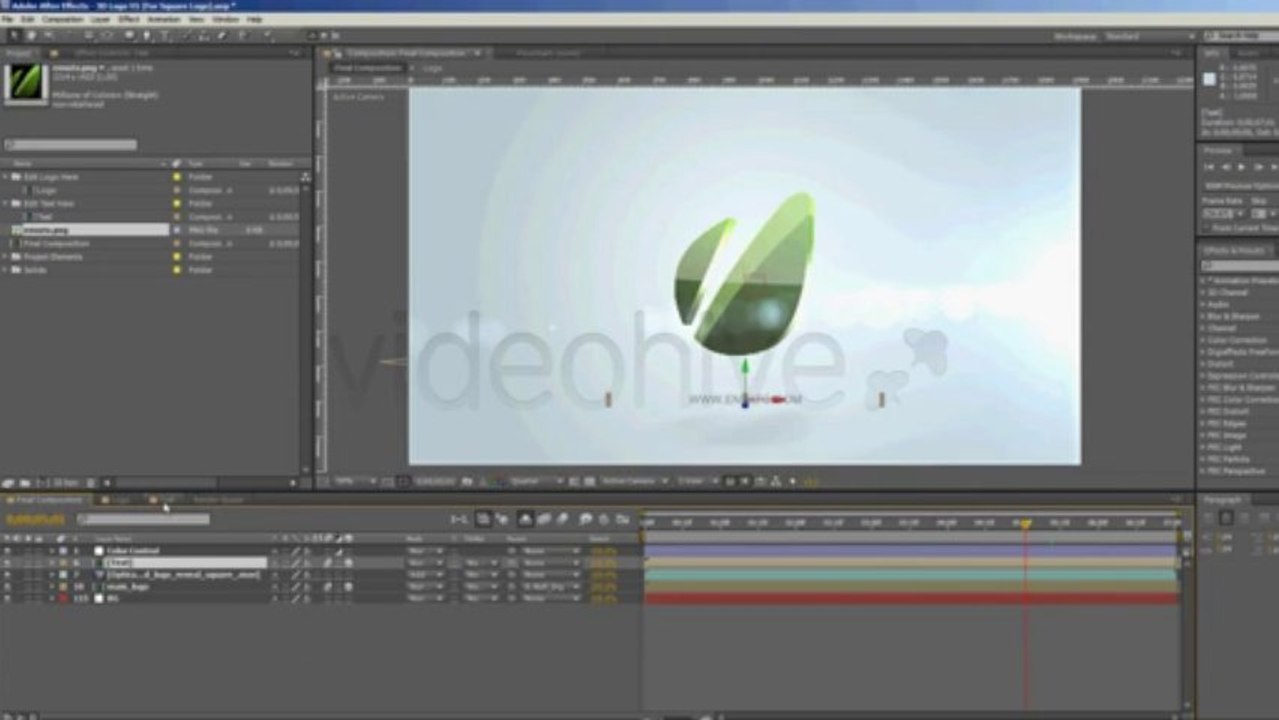Expand the Edit Text Here folder
Screen dimensions: 1279x720
click(x=6, y=203)
